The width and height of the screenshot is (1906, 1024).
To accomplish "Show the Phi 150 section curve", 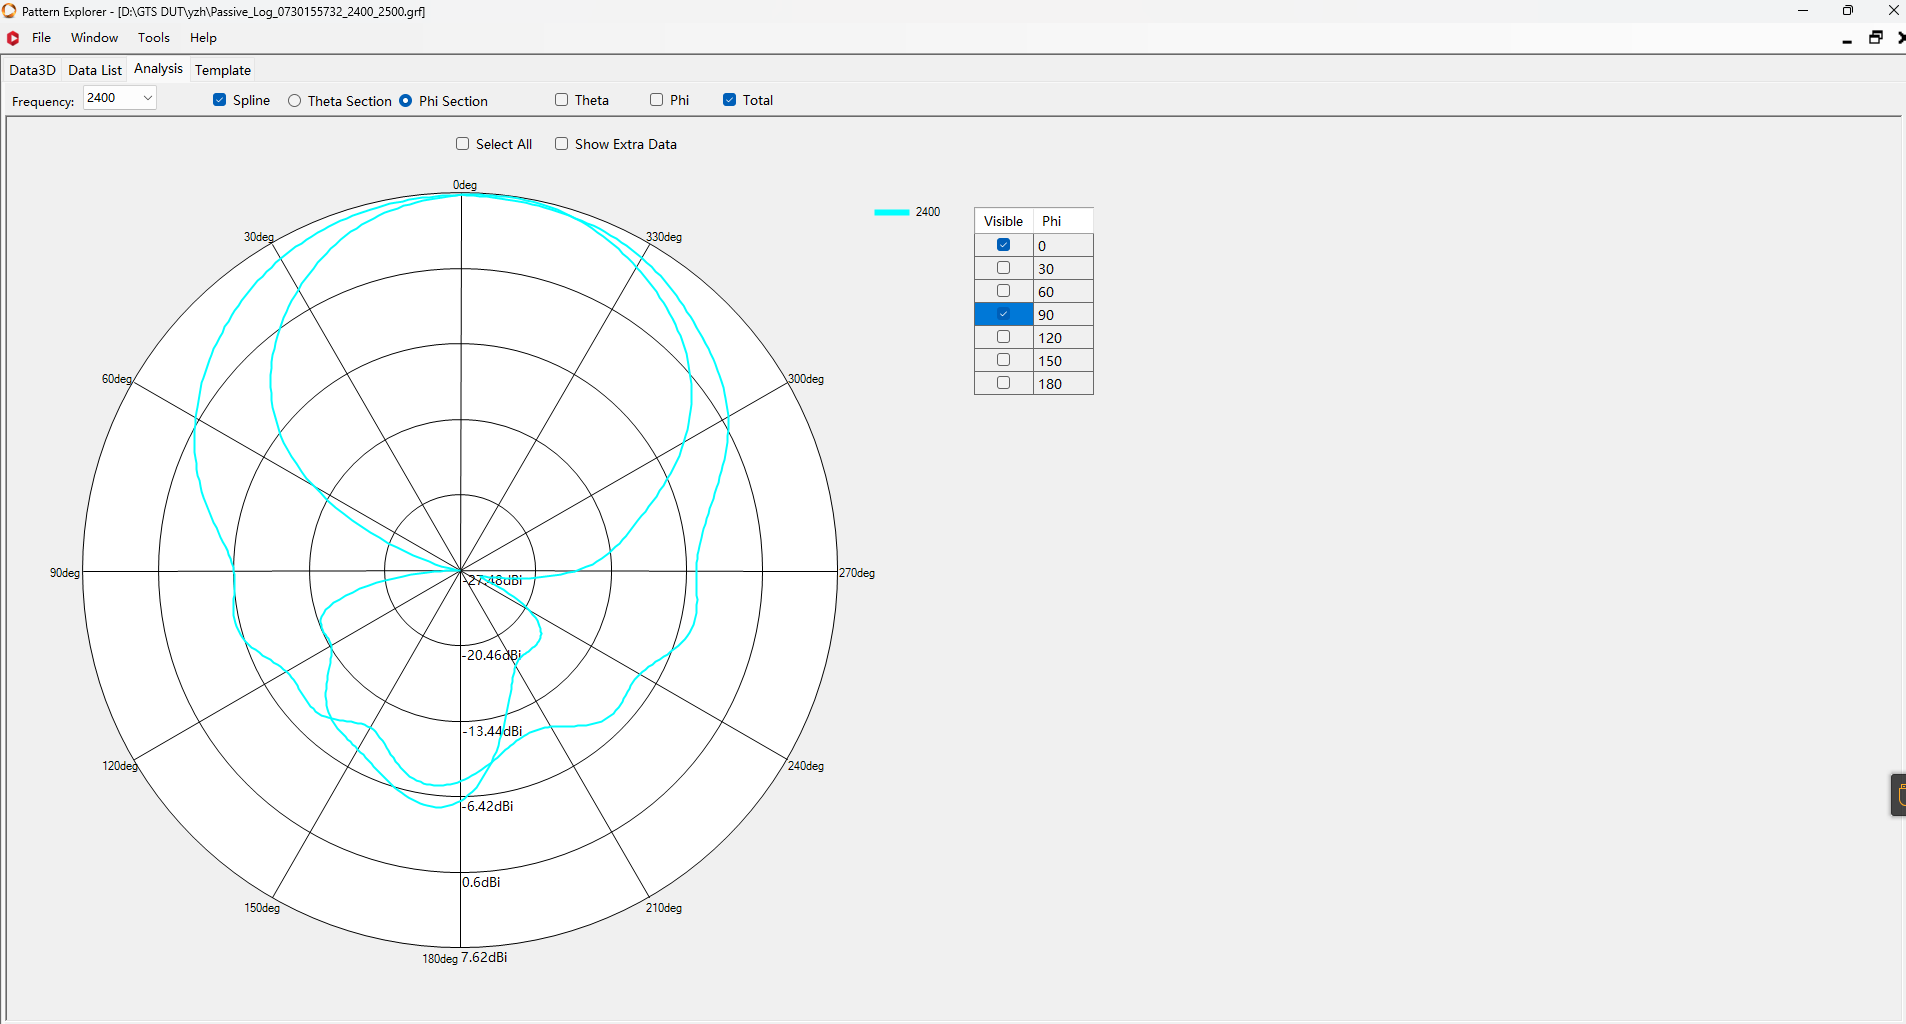I will pos(1004,360).
